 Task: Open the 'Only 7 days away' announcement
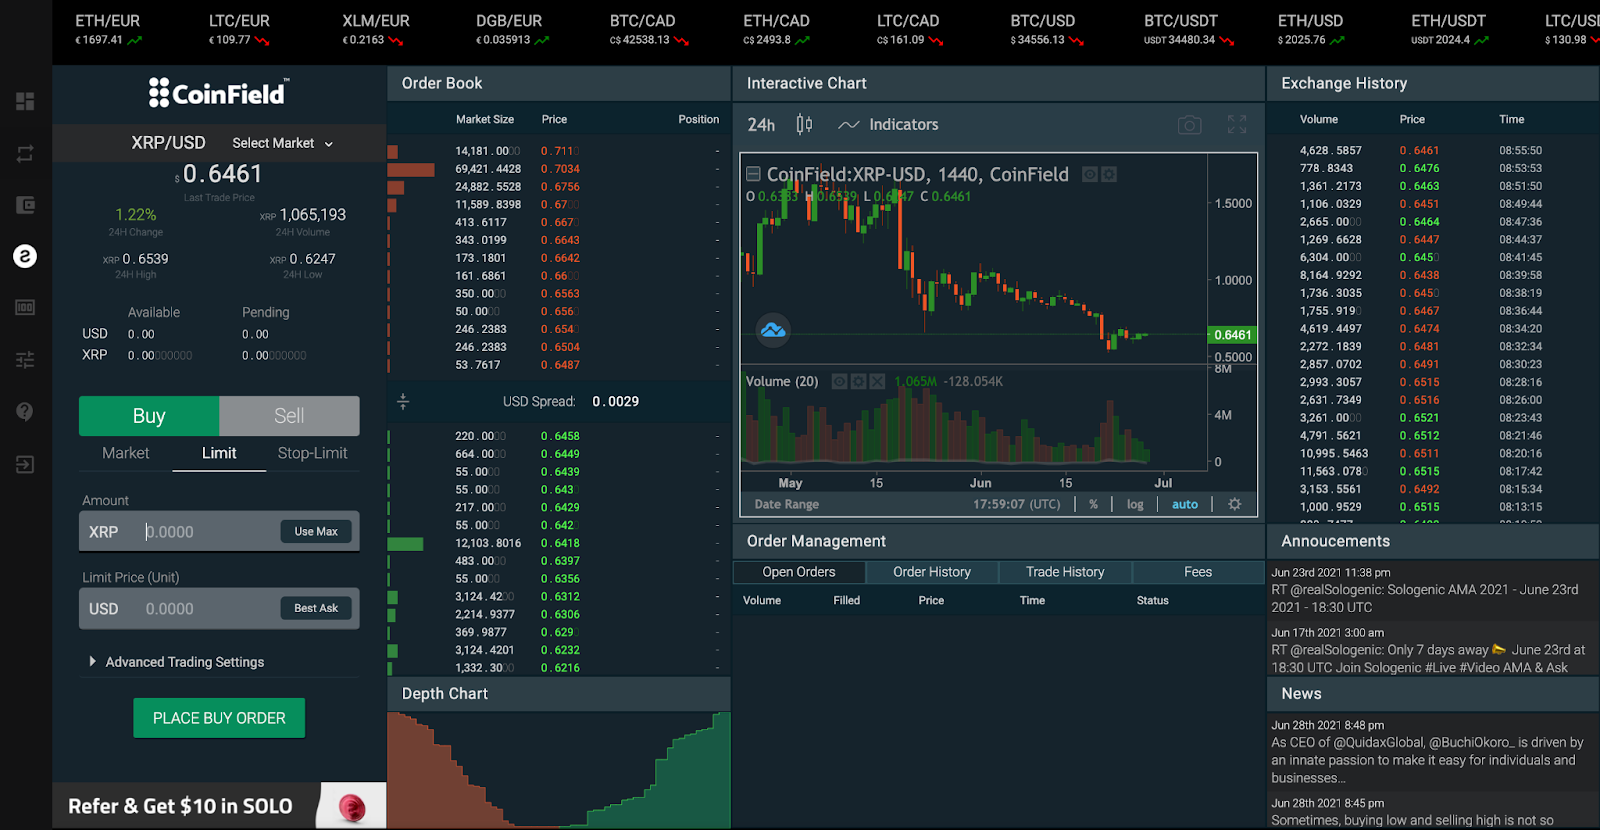(x=1432, y=650)
